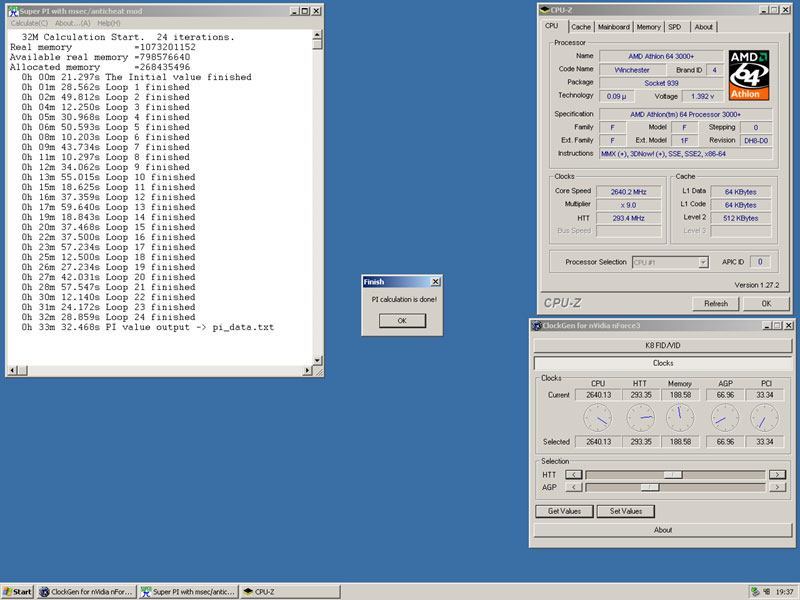Click the AGP clock gauge dial
This screenshot has height=600, width=800.
725,418
